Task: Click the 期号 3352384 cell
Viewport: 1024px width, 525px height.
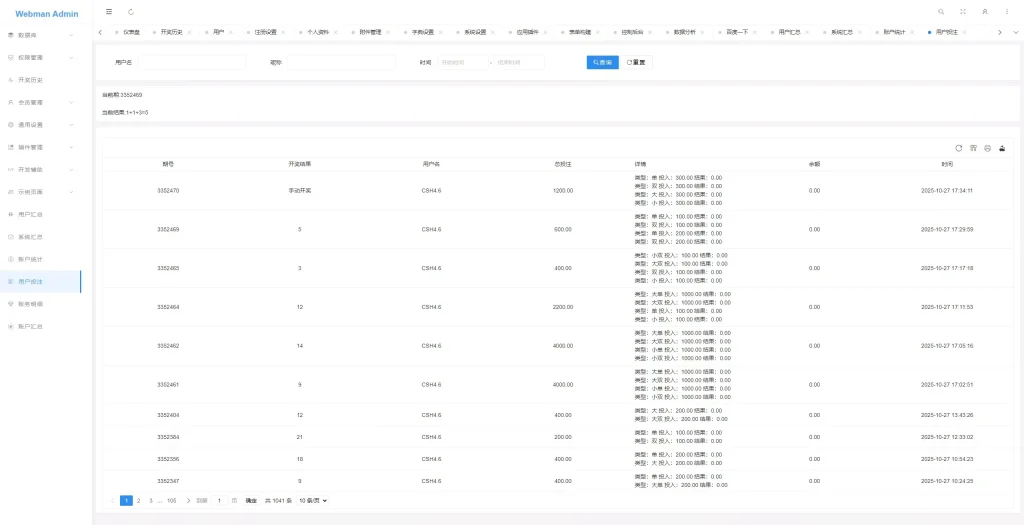Action: pyautogui.click(x=168, y=436)
